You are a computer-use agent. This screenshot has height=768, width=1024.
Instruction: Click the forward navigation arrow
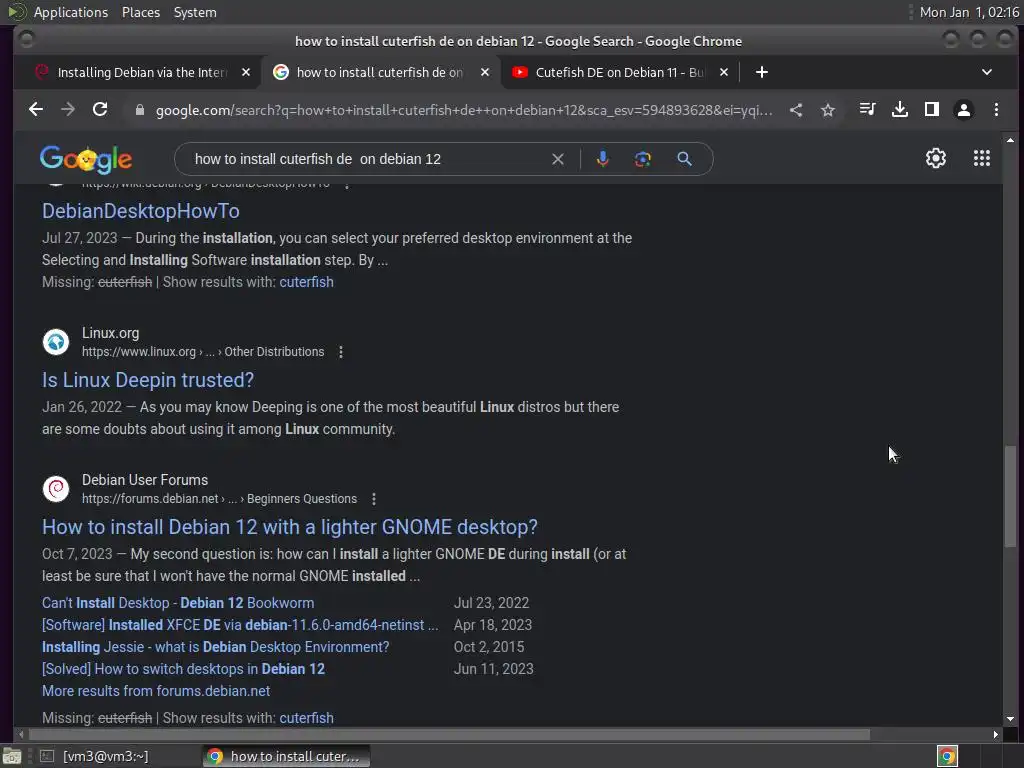tap(68, 110)
